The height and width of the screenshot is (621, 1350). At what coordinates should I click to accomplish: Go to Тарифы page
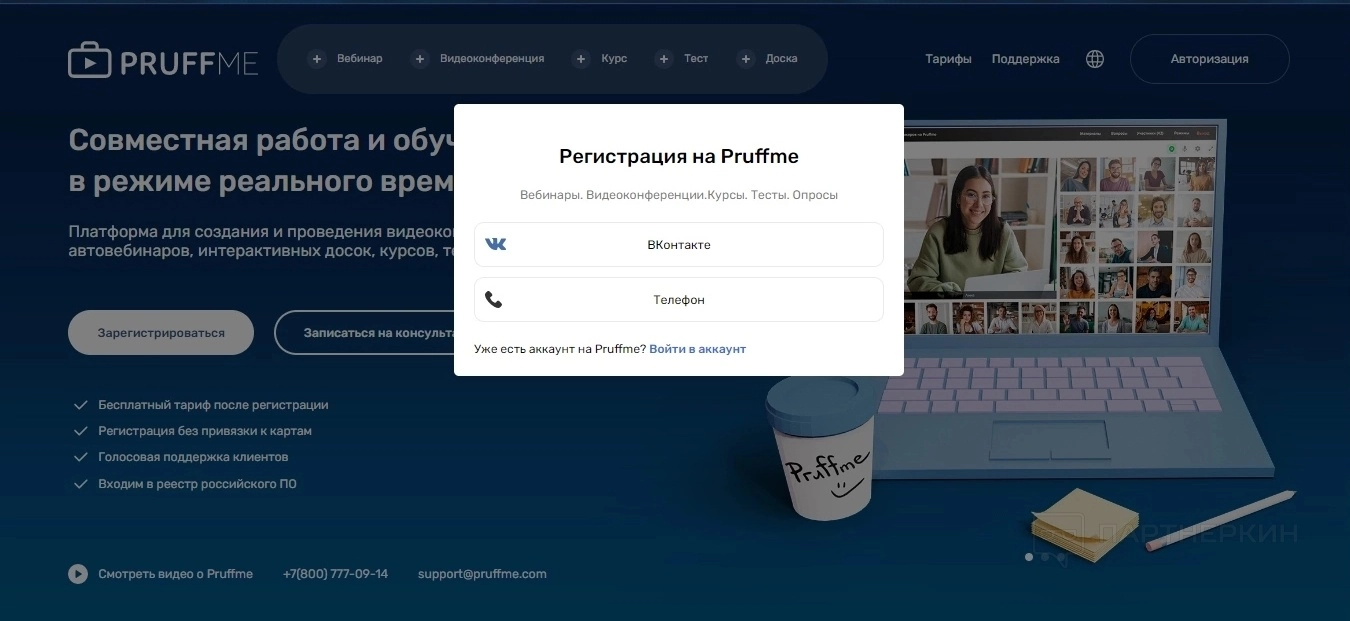point(948,59)
